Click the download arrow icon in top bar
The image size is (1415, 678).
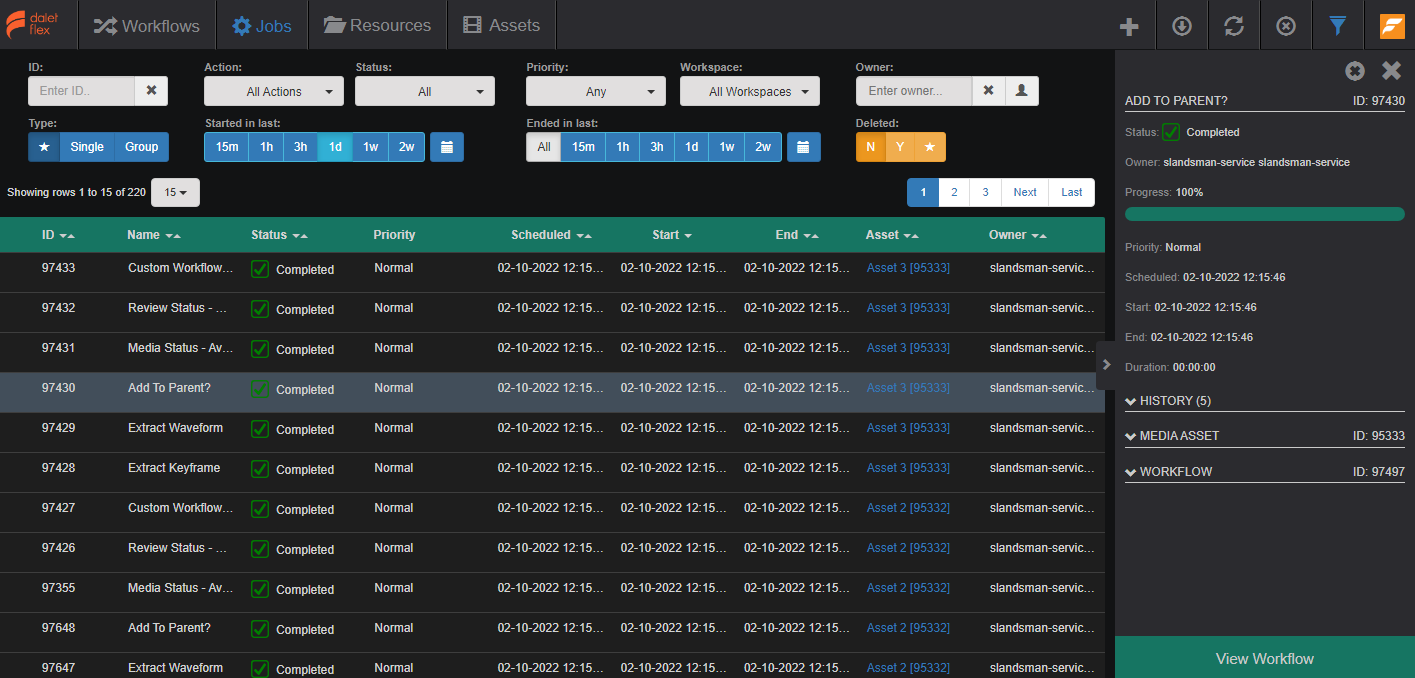pos(1181,26)
